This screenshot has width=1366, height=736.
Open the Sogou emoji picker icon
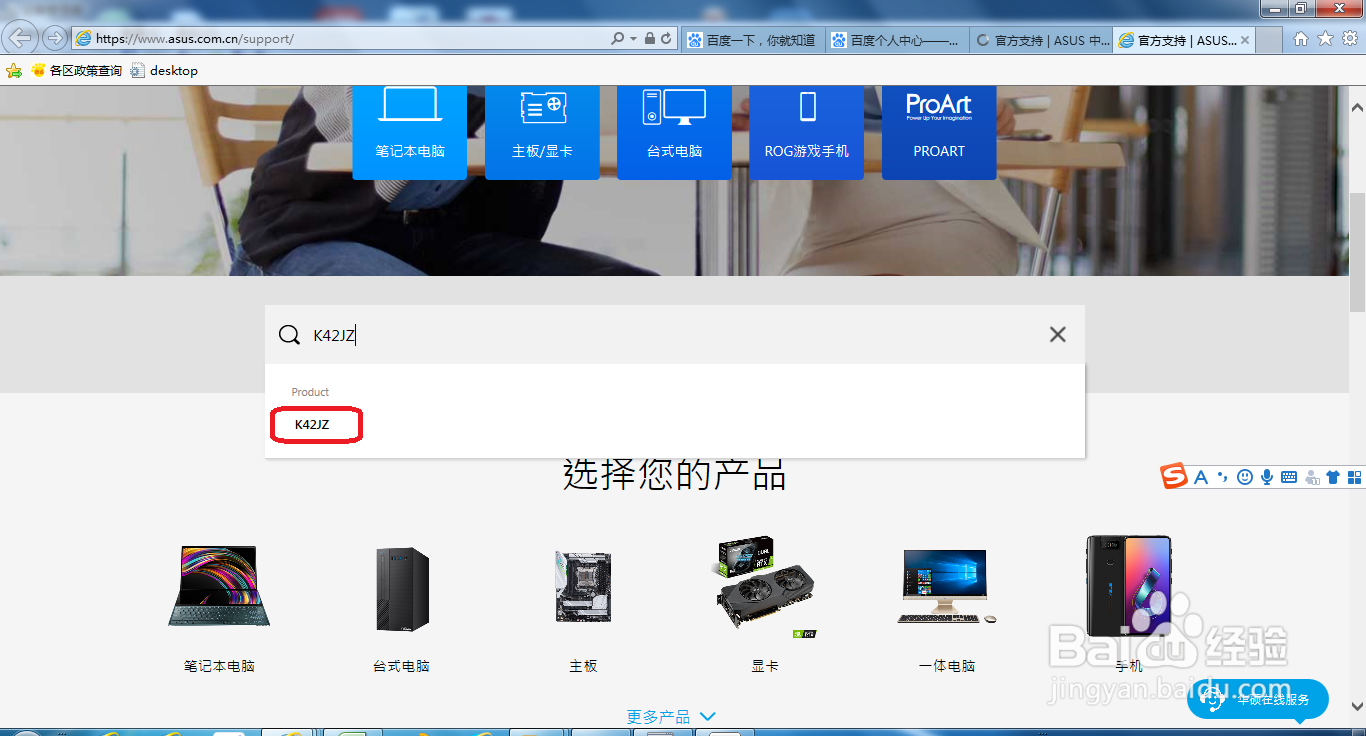(1245, 477)
